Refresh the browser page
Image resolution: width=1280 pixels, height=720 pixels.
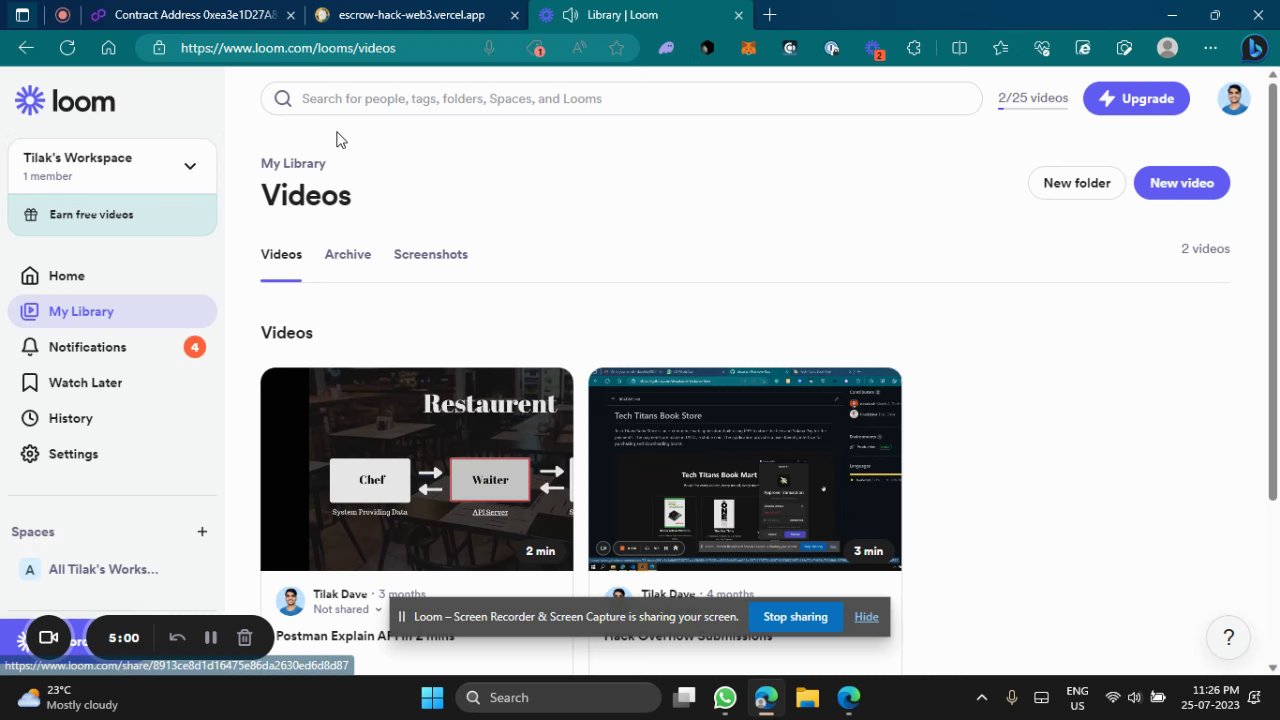tap(67, 48)
